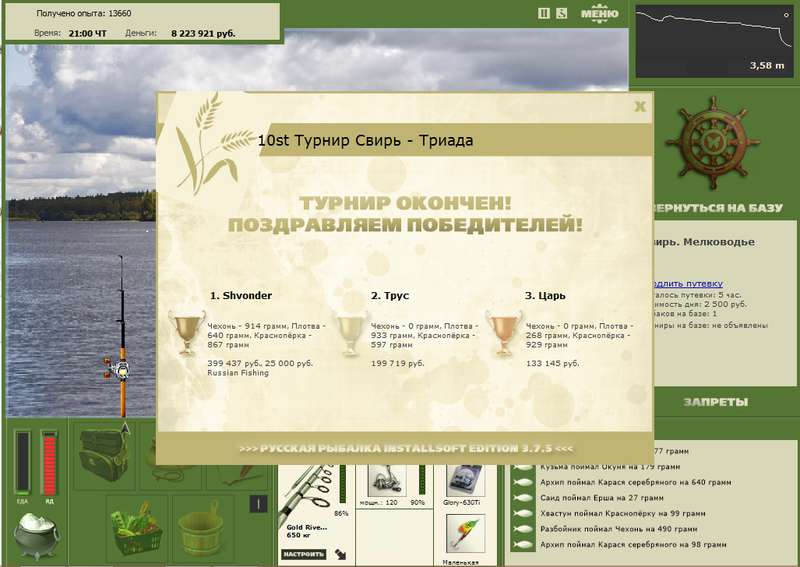Open the ЗАПРЕТЫ section
The width and height of the screenshot is (800, 567).
[716, 402]
